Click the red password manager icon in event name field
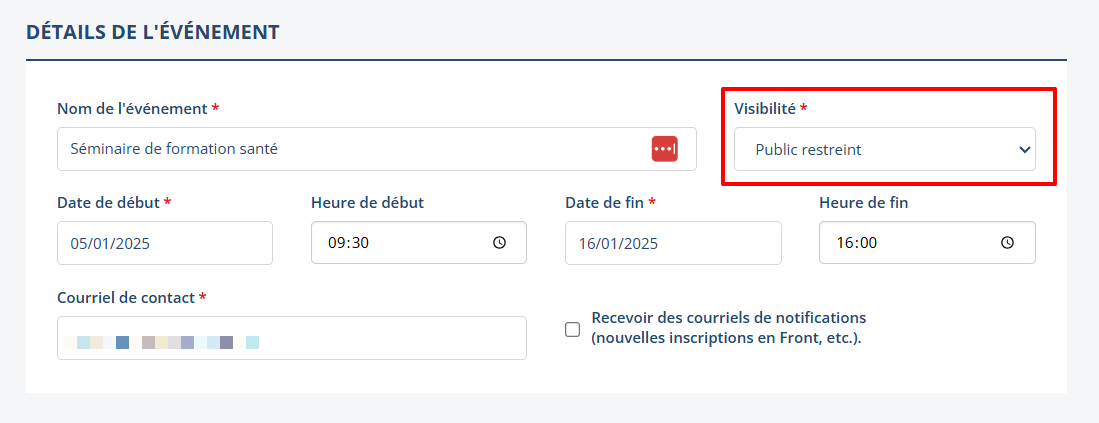The width and height of the screenshot is (1099, 423). (665, 149)
